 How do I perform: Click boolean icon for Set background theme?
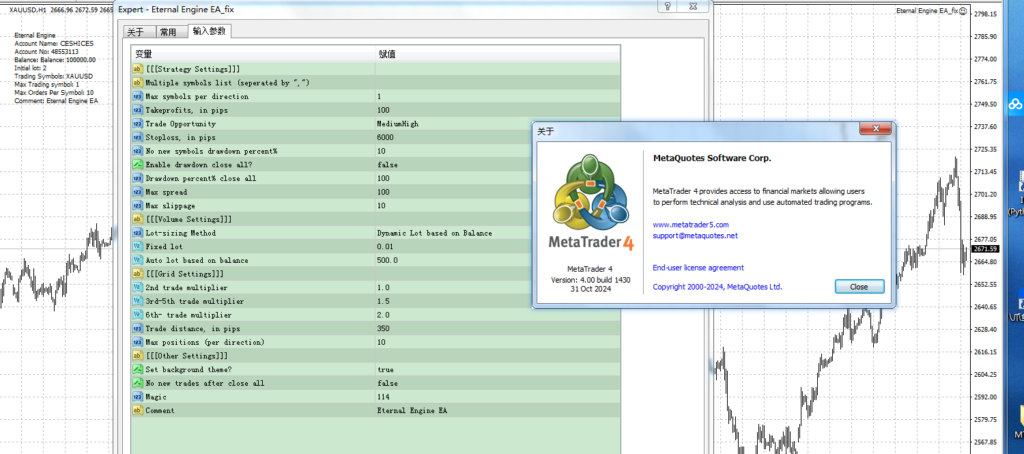pyautogui.click(x=137, y=370)
